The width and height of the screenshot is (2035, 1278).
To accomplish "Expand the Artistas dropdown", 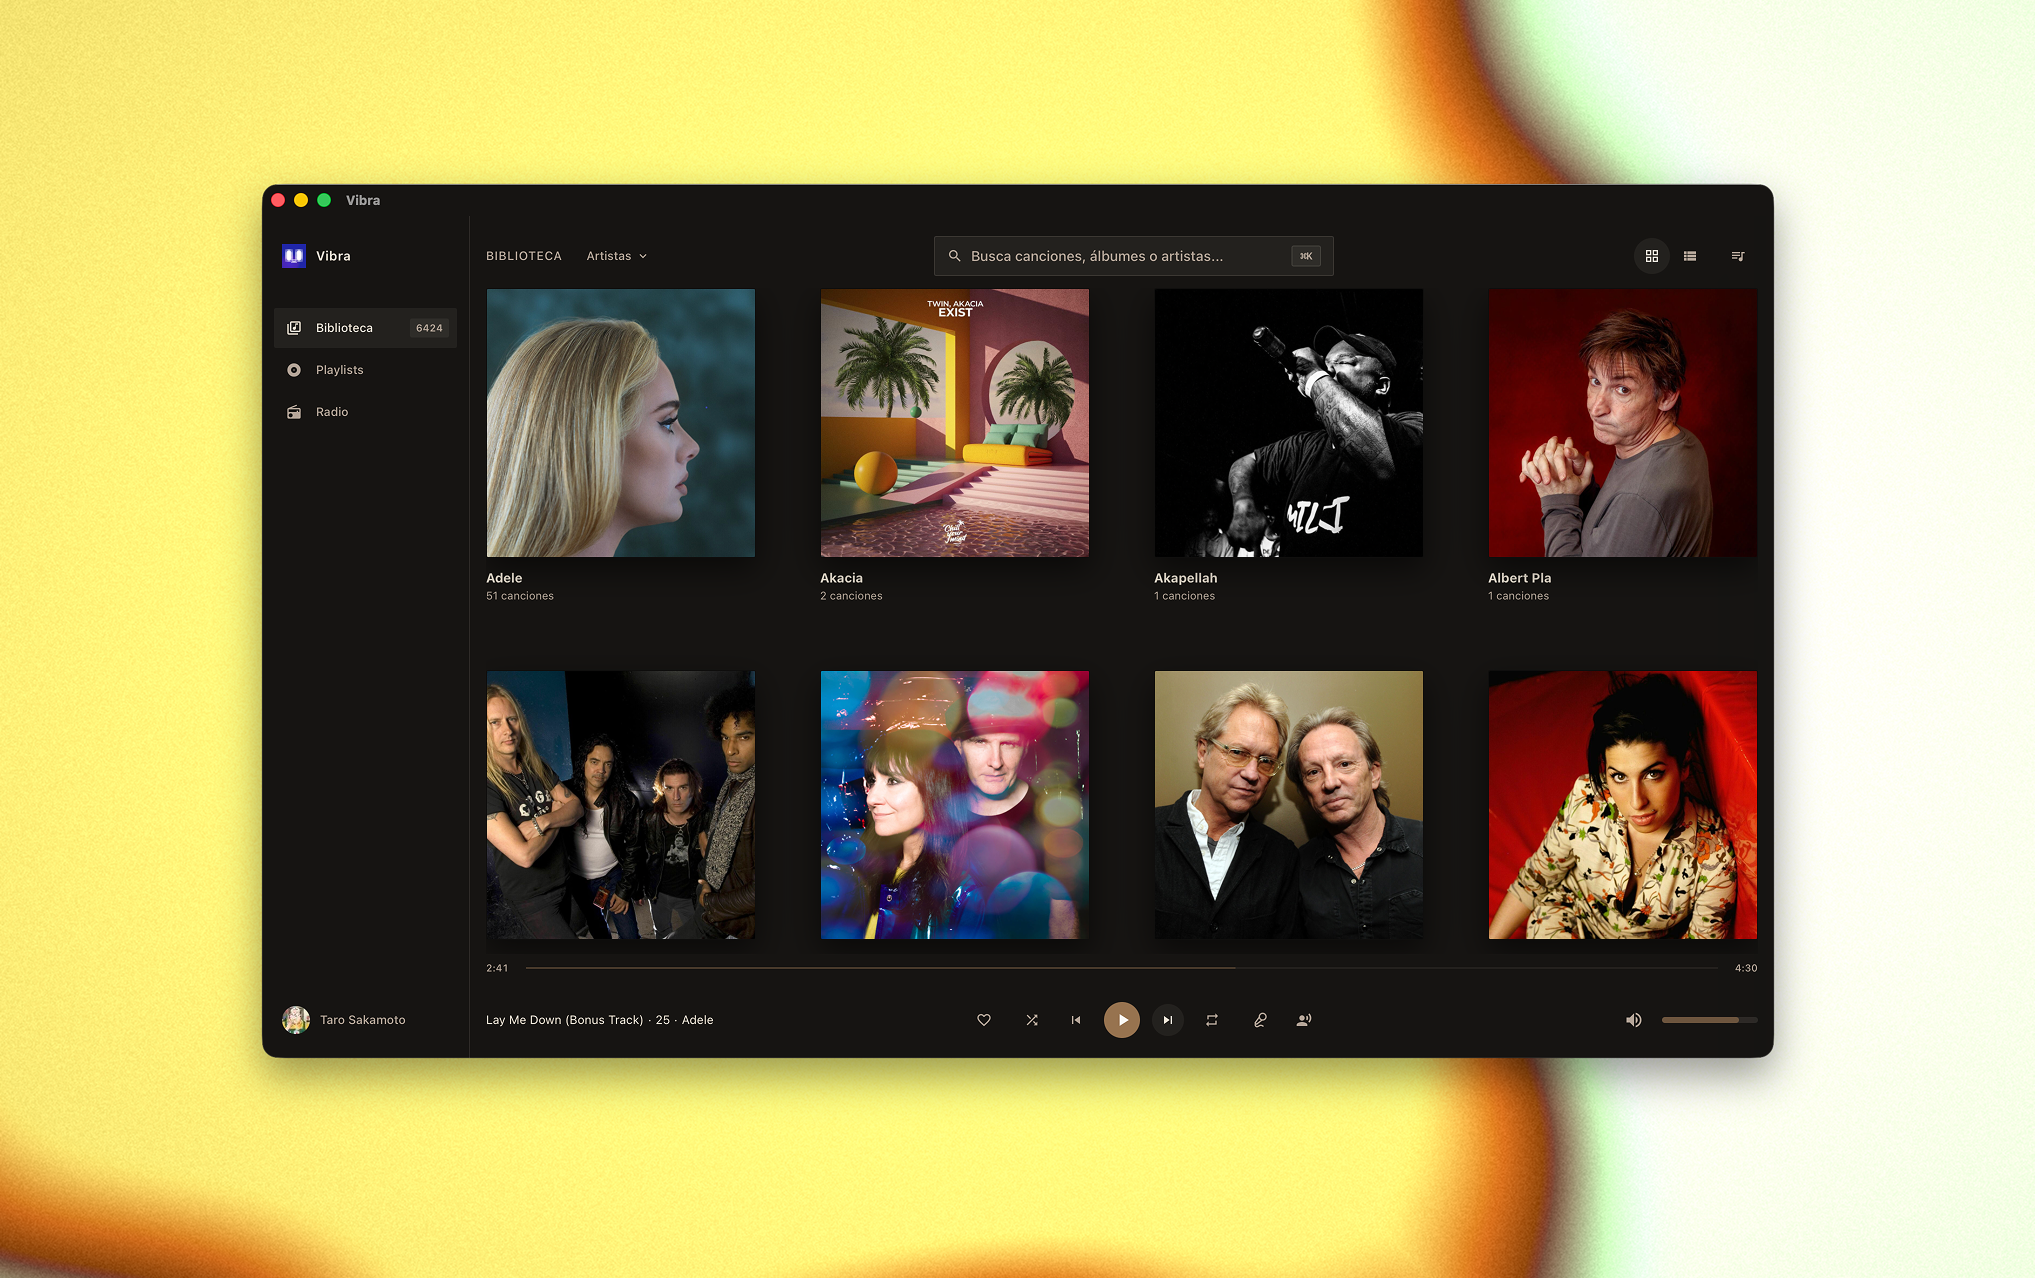I will (616, 256).
